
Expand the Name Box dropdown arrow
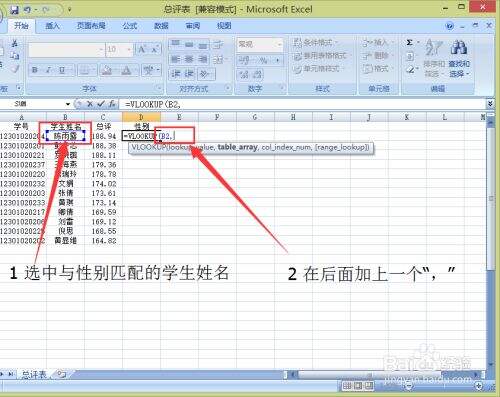[x=68, y=104]
